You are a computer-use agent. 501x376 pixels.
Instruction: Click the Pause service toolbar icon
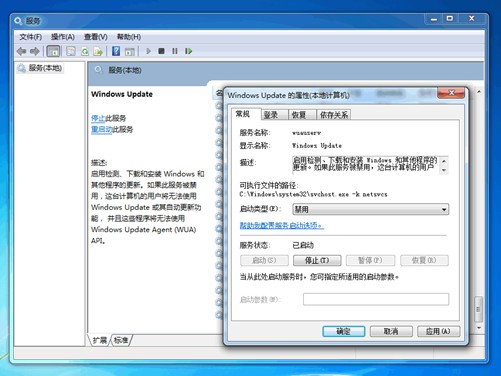[175, 51]
